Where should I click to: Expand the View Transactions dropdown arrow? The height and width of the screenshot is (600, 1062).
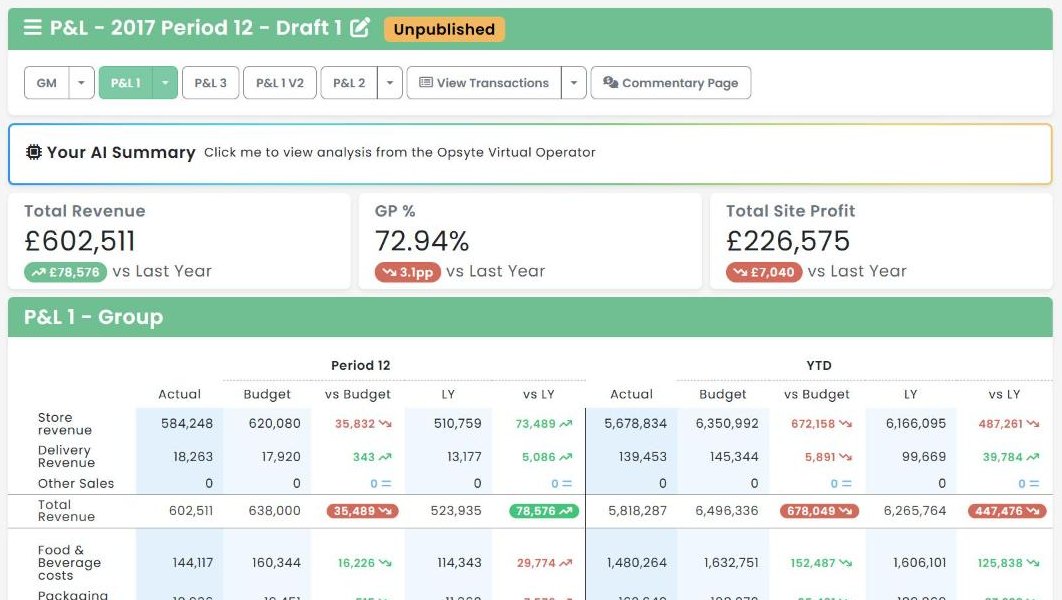coord(574,83)
